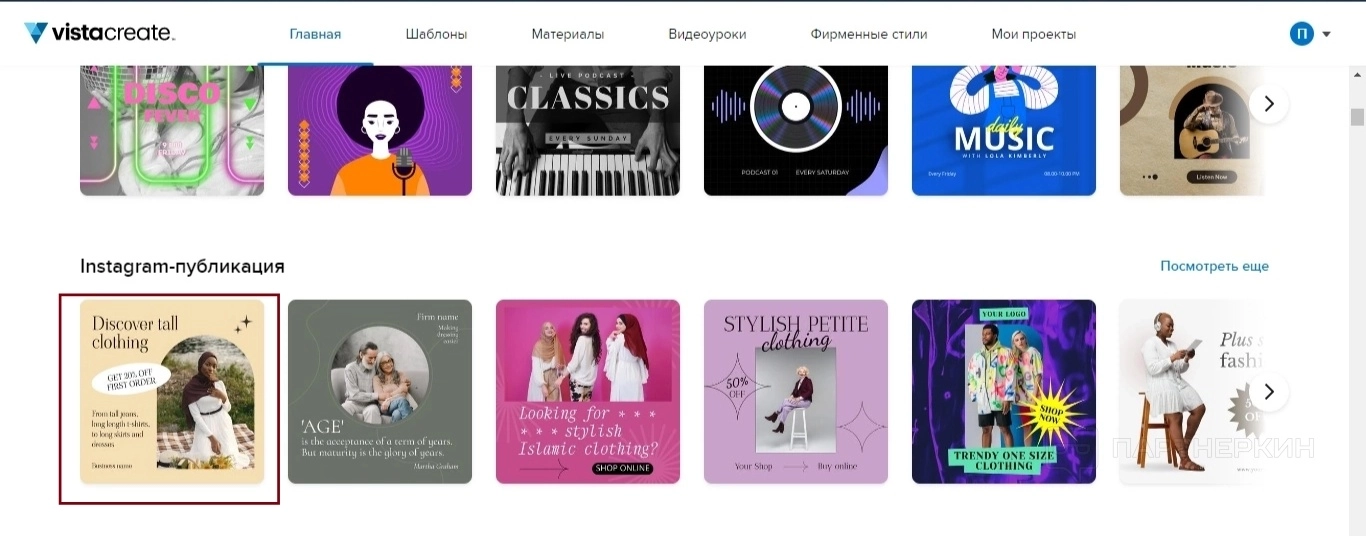This screenshot has width=1366, height=536.
Task: Expand the account dropdown arrow
Action: (x=1326, y=34)
